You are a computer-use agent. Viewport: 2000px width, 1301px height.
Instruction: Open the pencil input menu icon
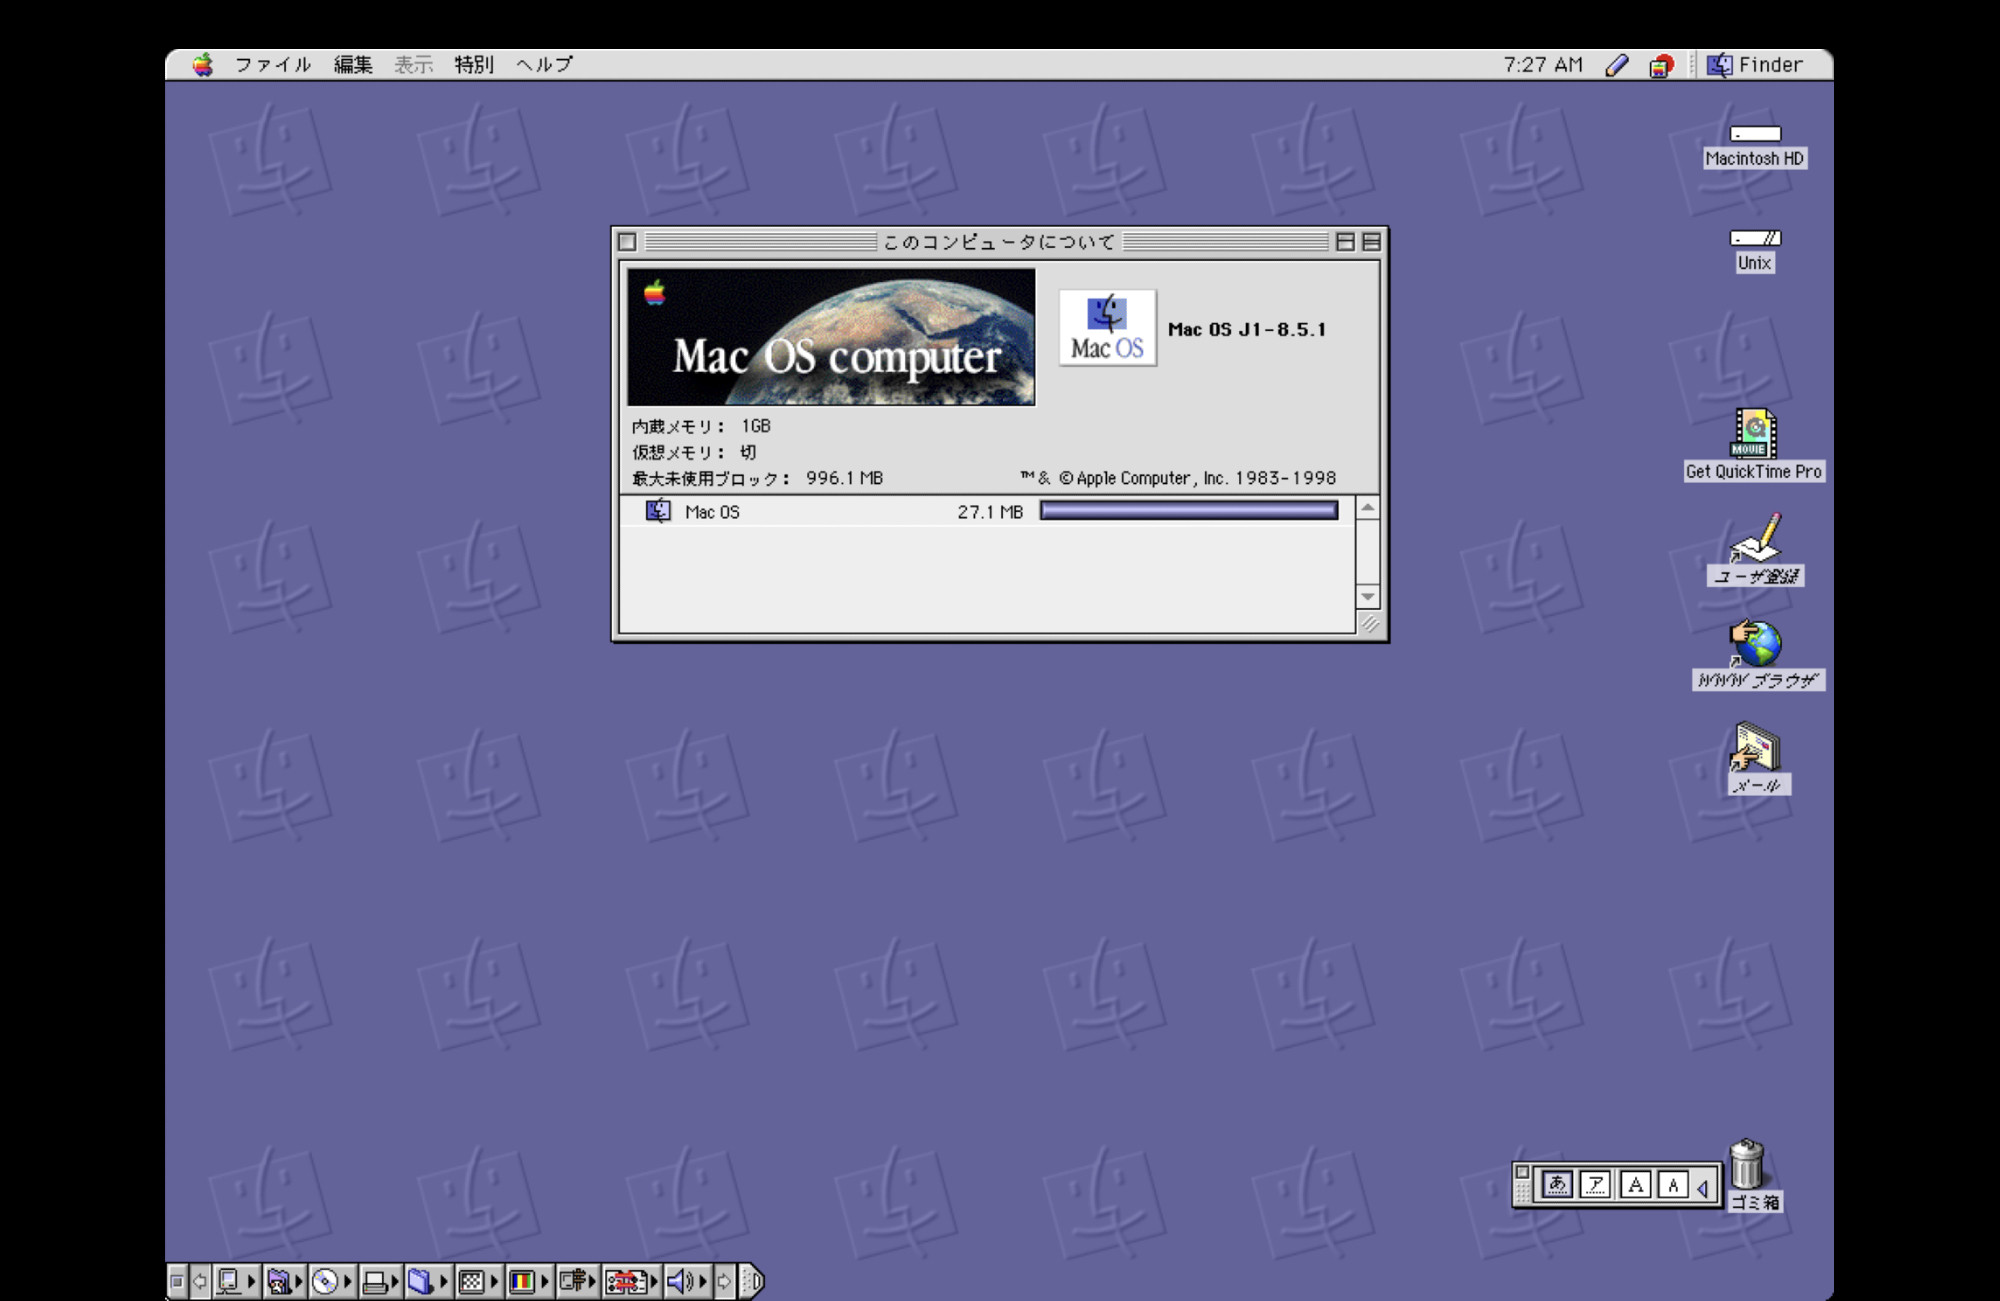1617,66
